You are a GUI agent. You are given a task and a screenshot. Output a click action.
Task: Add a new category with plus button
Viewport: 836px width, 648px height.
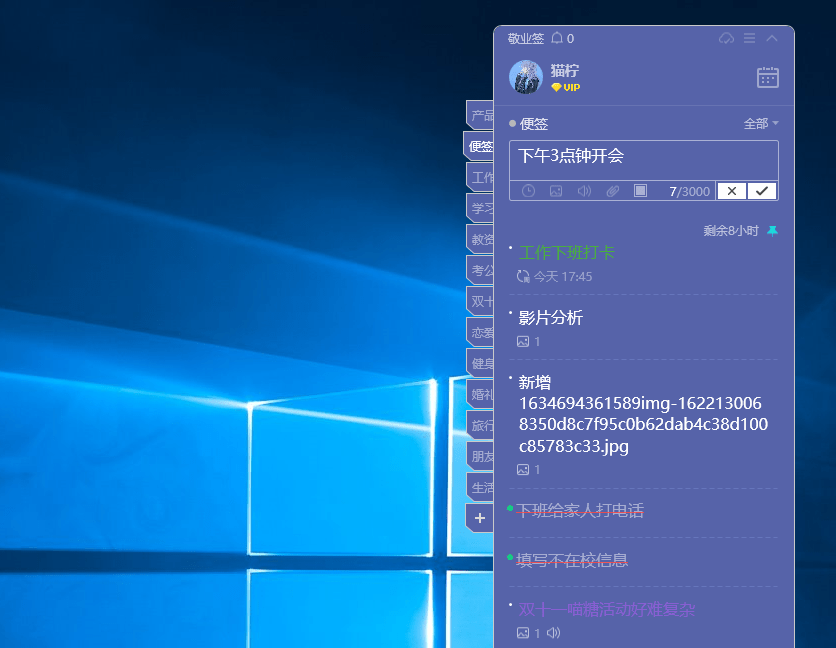480,518
